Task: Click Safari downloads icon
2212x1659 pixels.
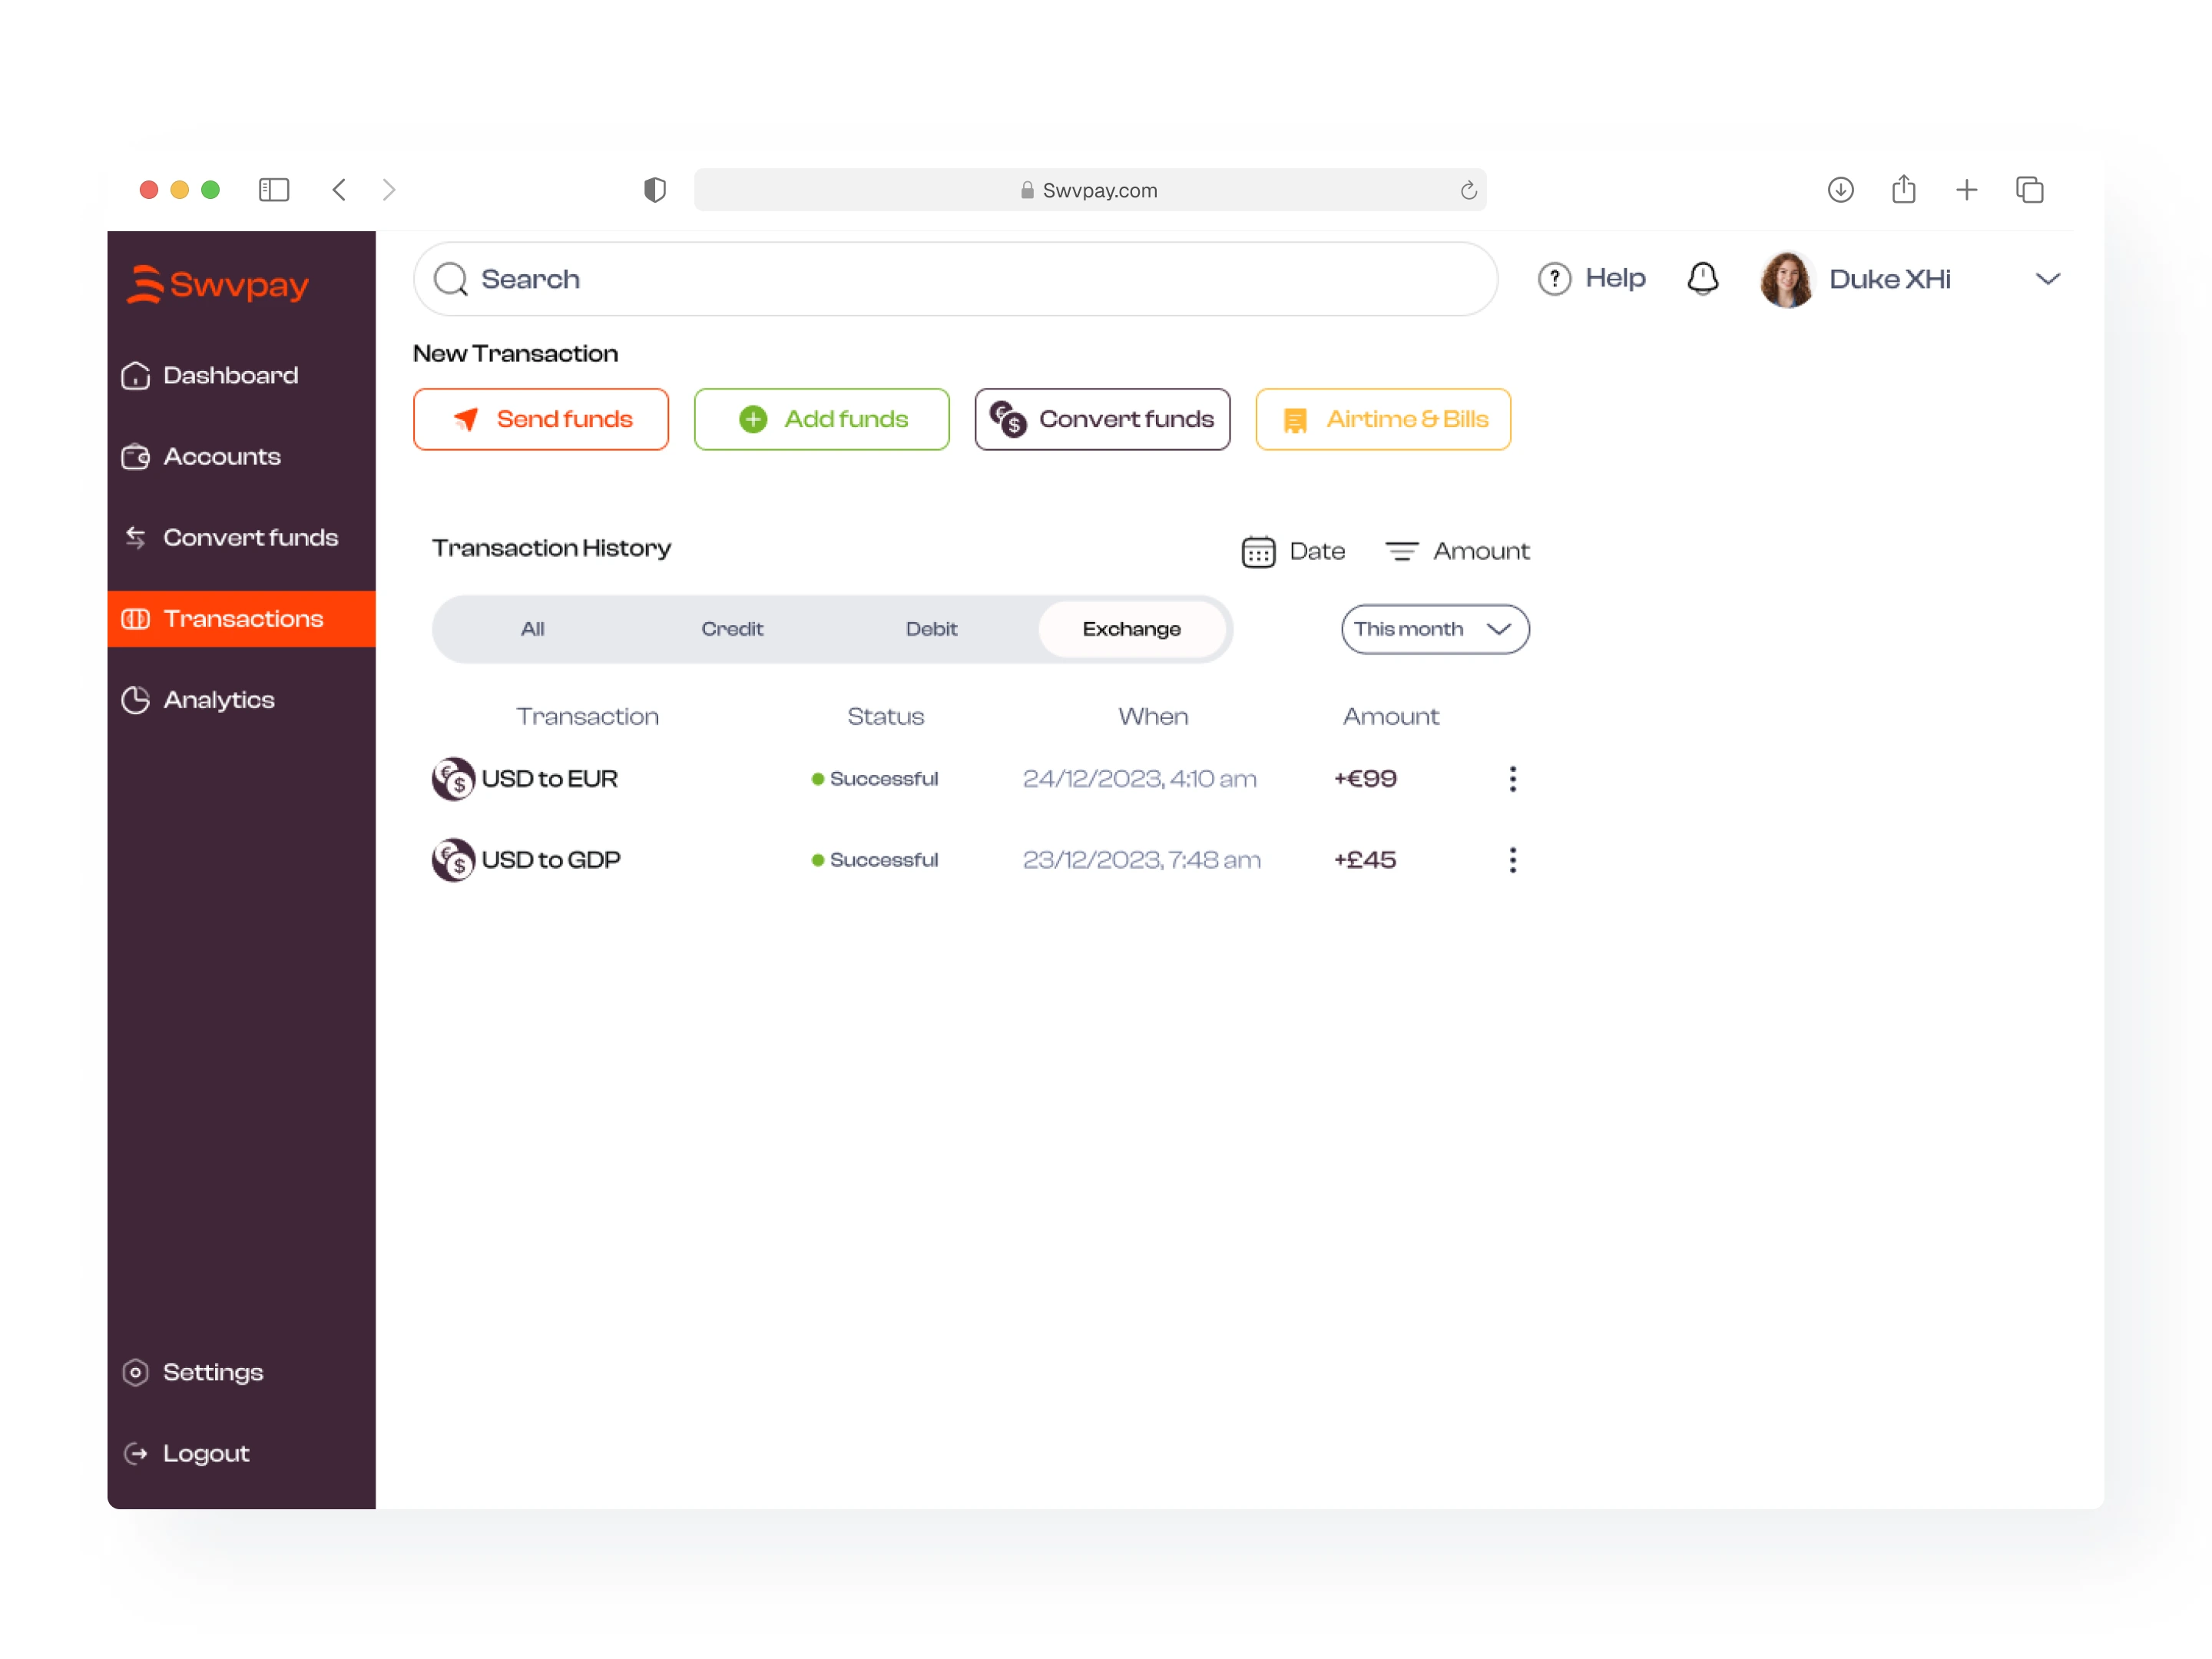Action: (x=1840, y=189)
